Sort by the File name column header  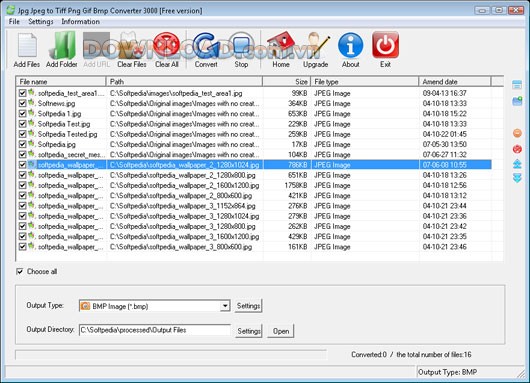[61, 81]
